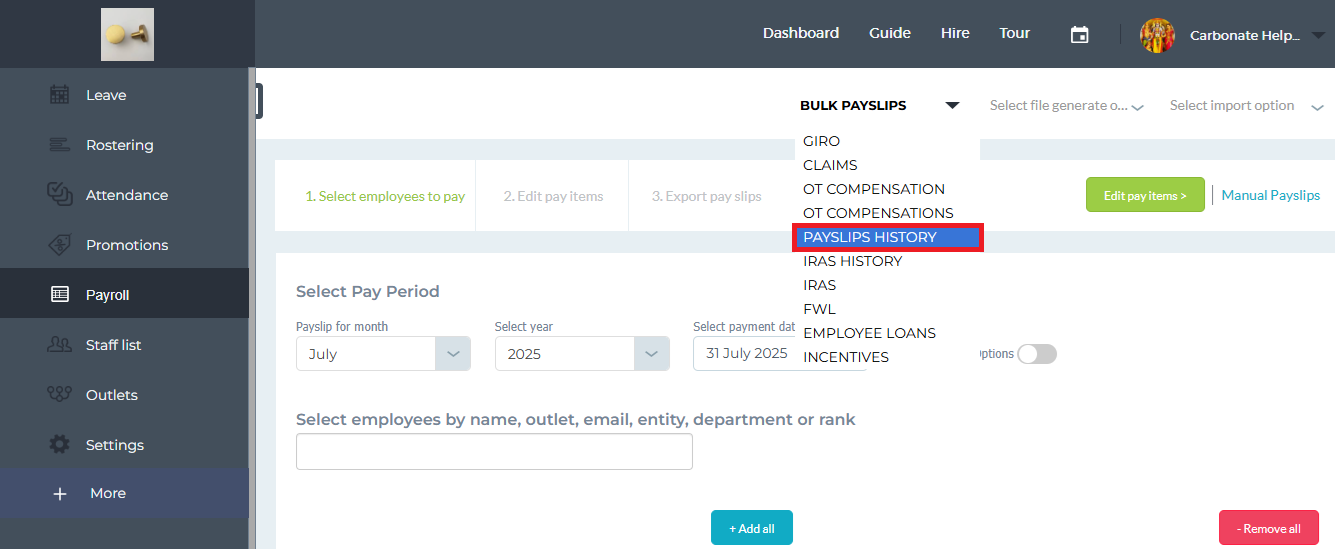The height and width of the screenshot is (549, 1335).
Task: Click the Outlets icon in sidebar
Action: (60, 394)
